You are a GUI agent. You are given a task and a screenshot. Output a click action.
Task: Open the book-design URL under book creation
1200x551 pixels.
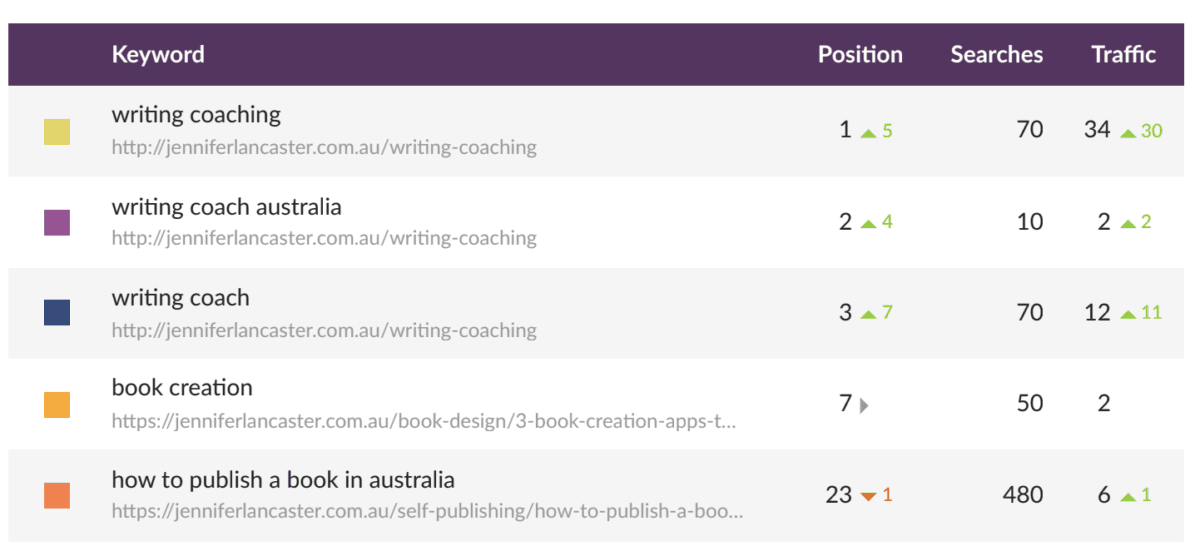click(x=424, y=421)
